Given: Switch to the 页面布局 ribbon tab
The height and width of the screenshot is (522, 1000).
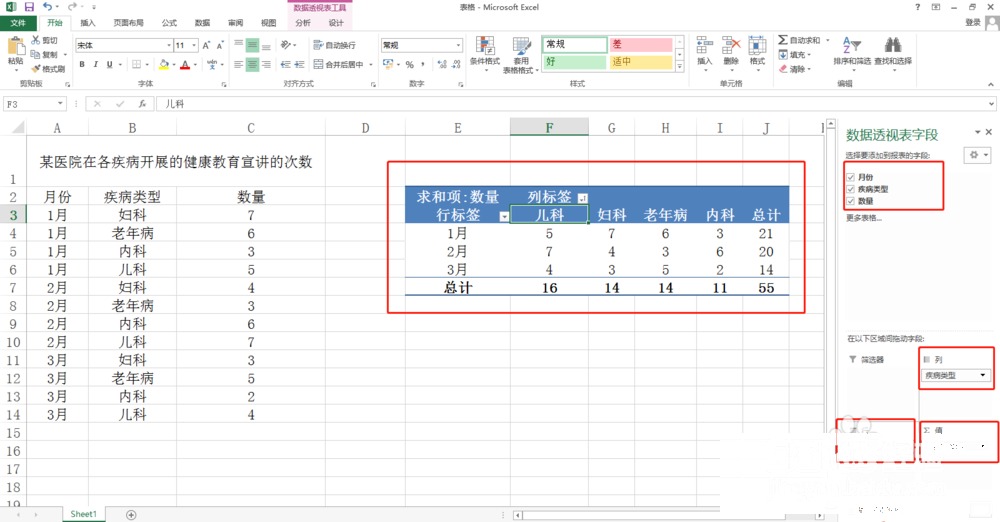Looking at the screenshot, I should (128, 23).
